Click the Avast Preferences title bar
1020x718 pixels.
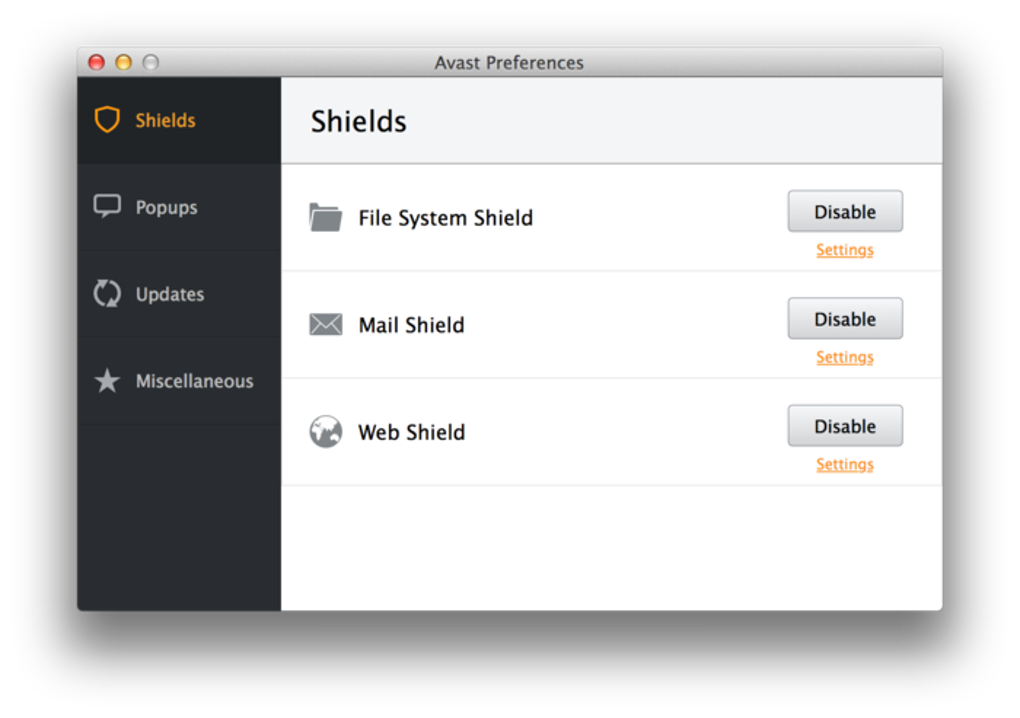[x=509, y=62]
